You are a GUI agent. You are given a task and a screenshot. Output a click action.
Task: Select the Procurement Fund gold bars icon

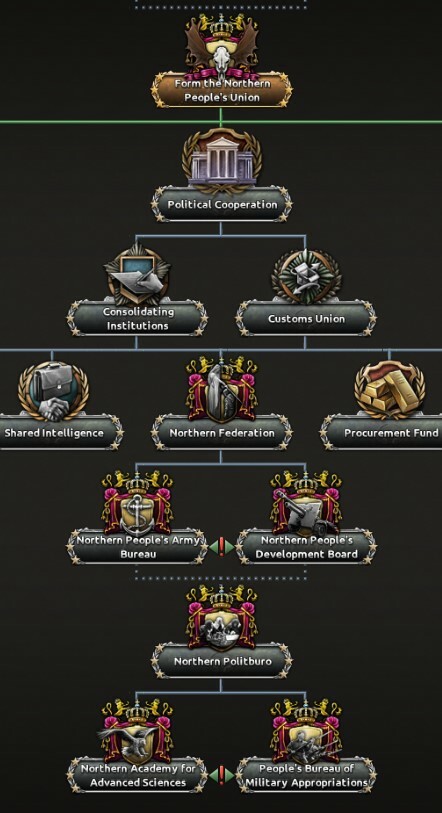(390, 390)
